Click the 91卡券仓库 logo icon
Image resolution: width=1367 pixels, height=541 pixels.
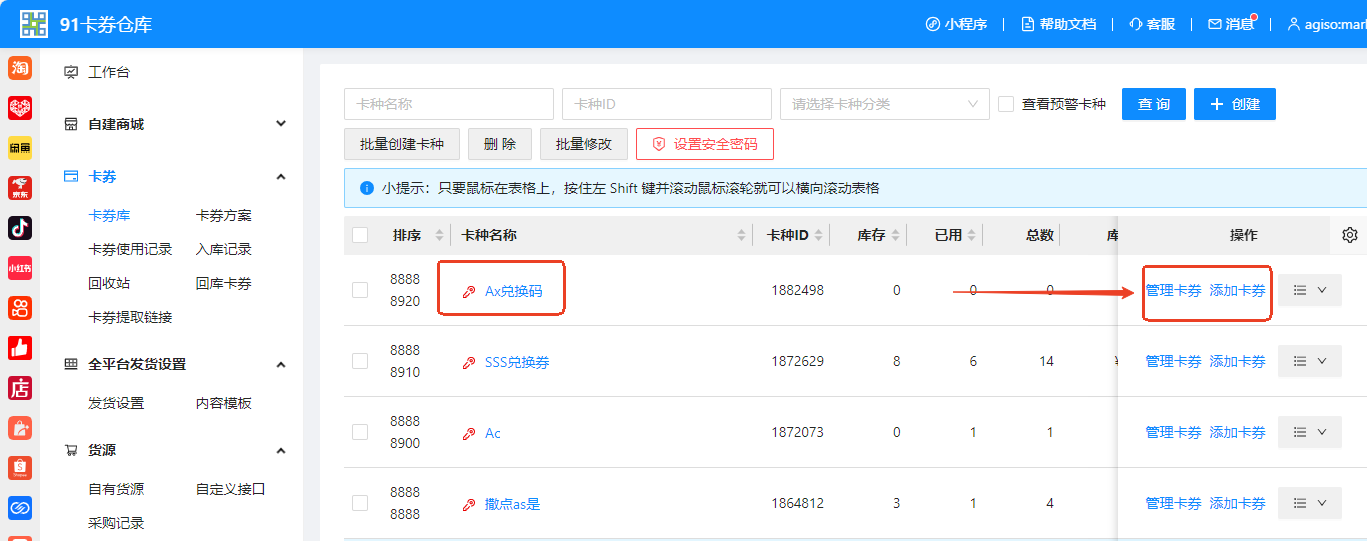[x=34, y=24]
